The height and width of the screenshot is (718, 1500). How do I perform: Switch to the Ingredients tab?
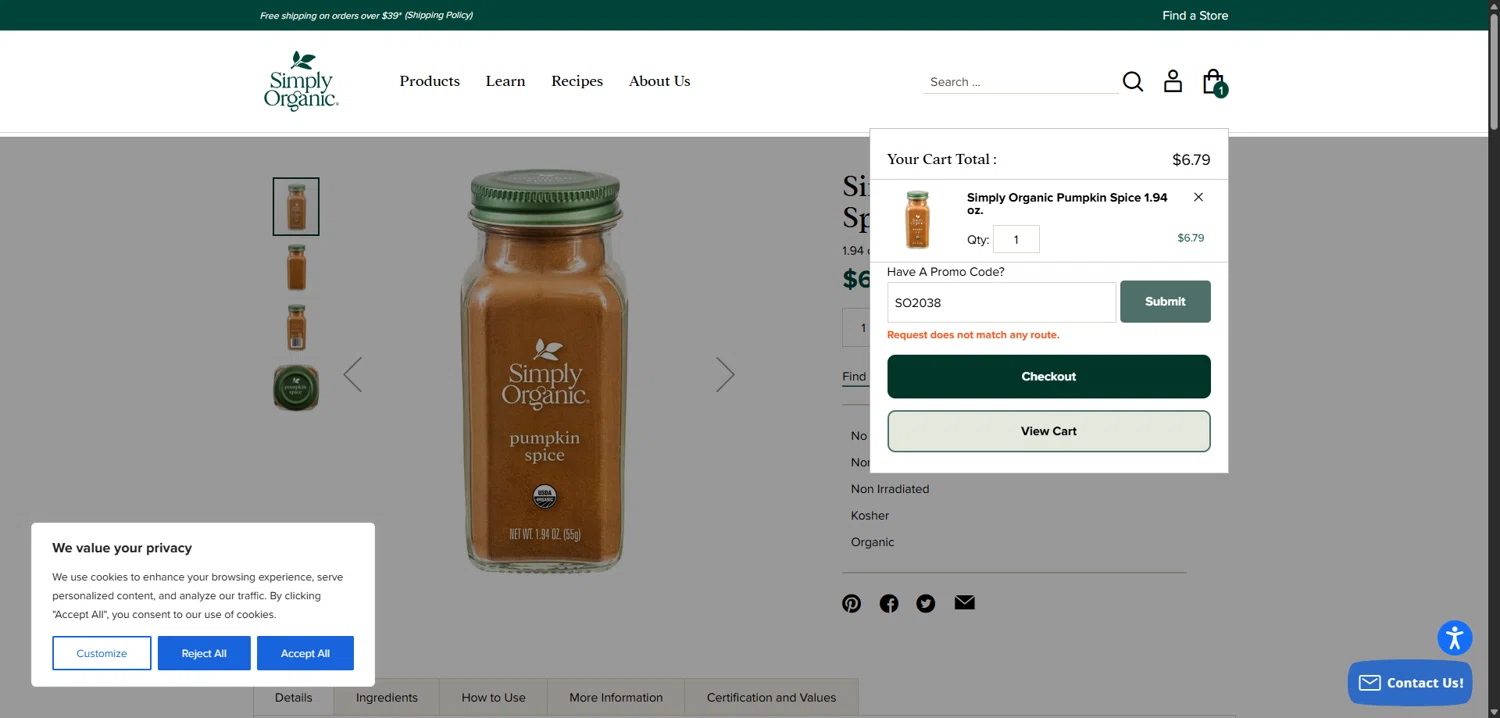(x=387, y=697)
